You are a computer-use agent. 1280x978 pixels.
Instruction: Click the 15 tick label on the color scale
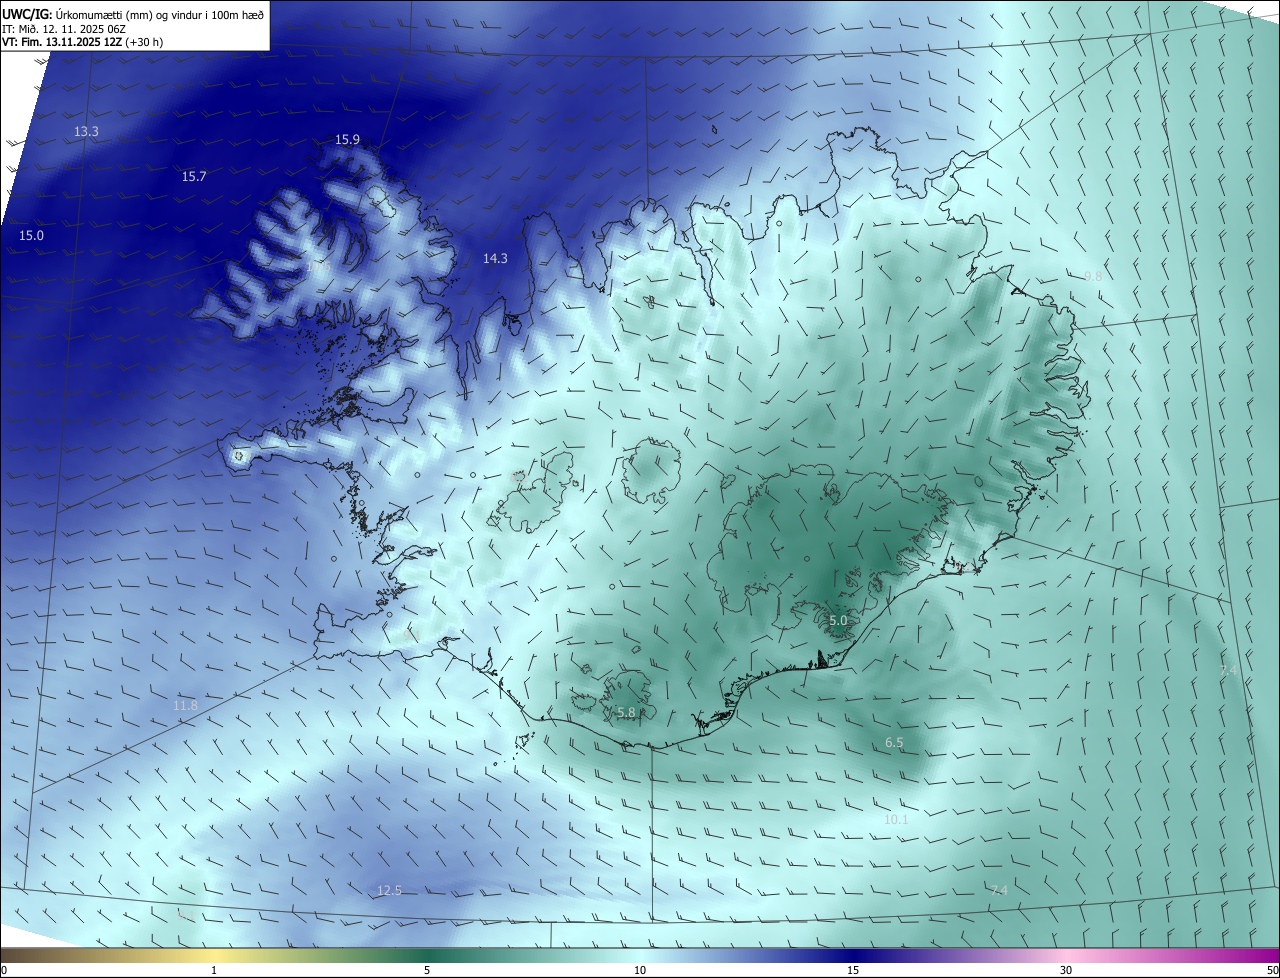[853, 970]
